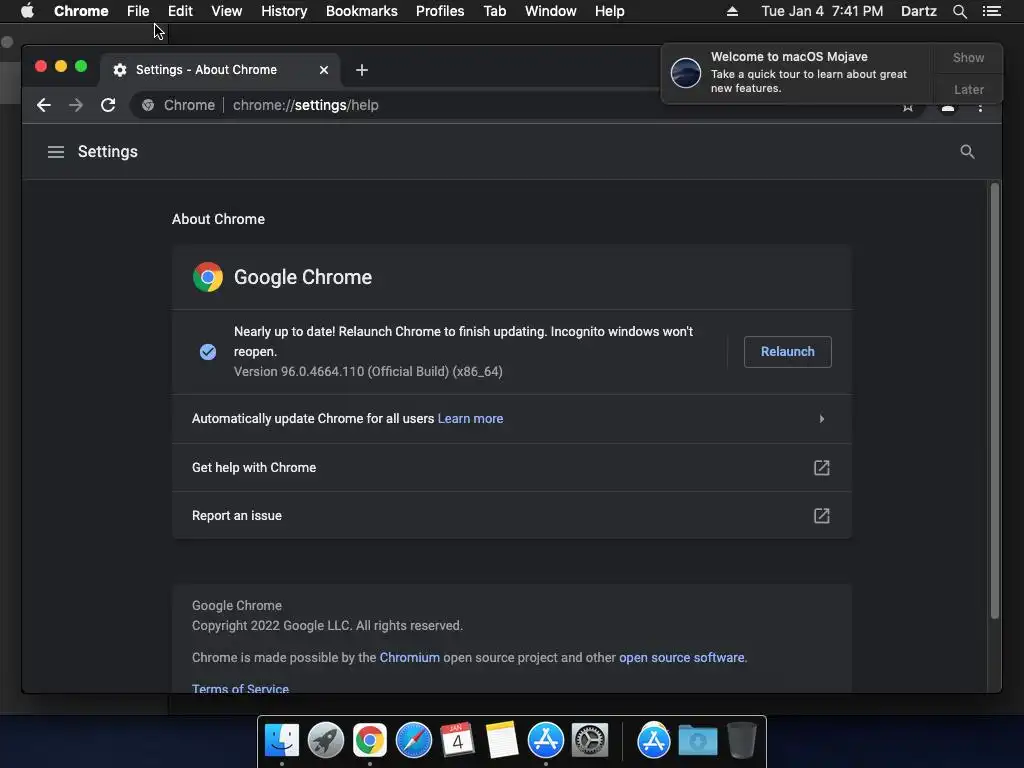1024x768 pixels.
Task: Click the About Chrome heading
Action: coord(218,219)
